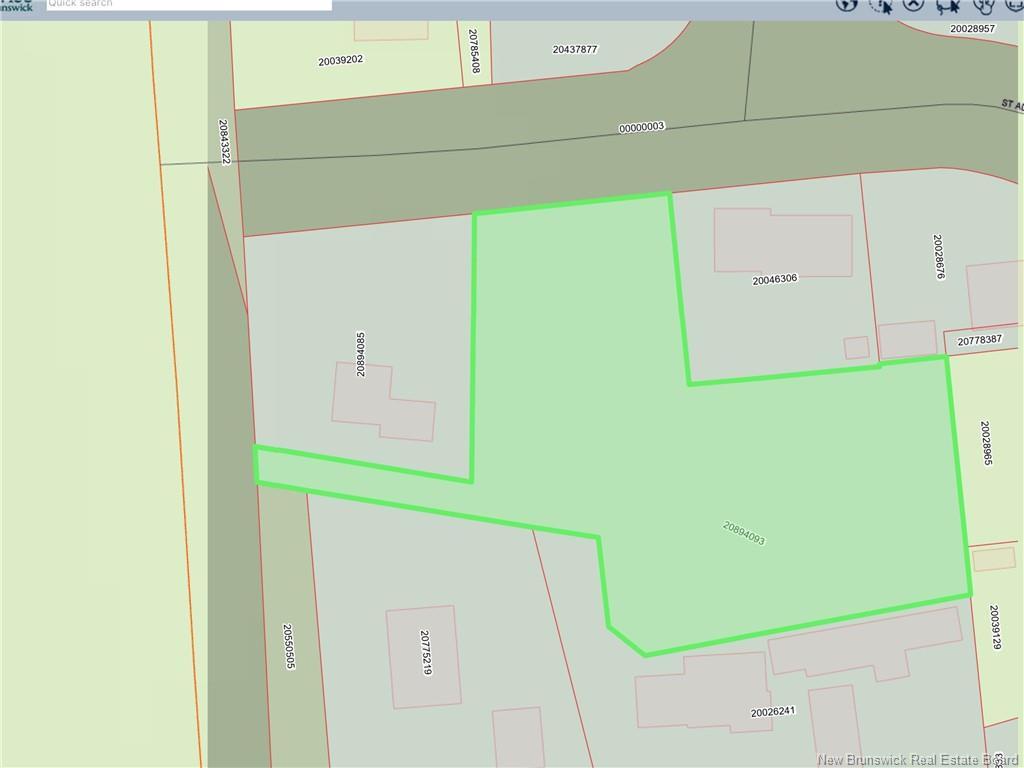Image resolution: width=1024 pixels, height=768 pixels.
Task: Click the toolbar icon right of the line selection tool
Action: click(x=982, y=5)
